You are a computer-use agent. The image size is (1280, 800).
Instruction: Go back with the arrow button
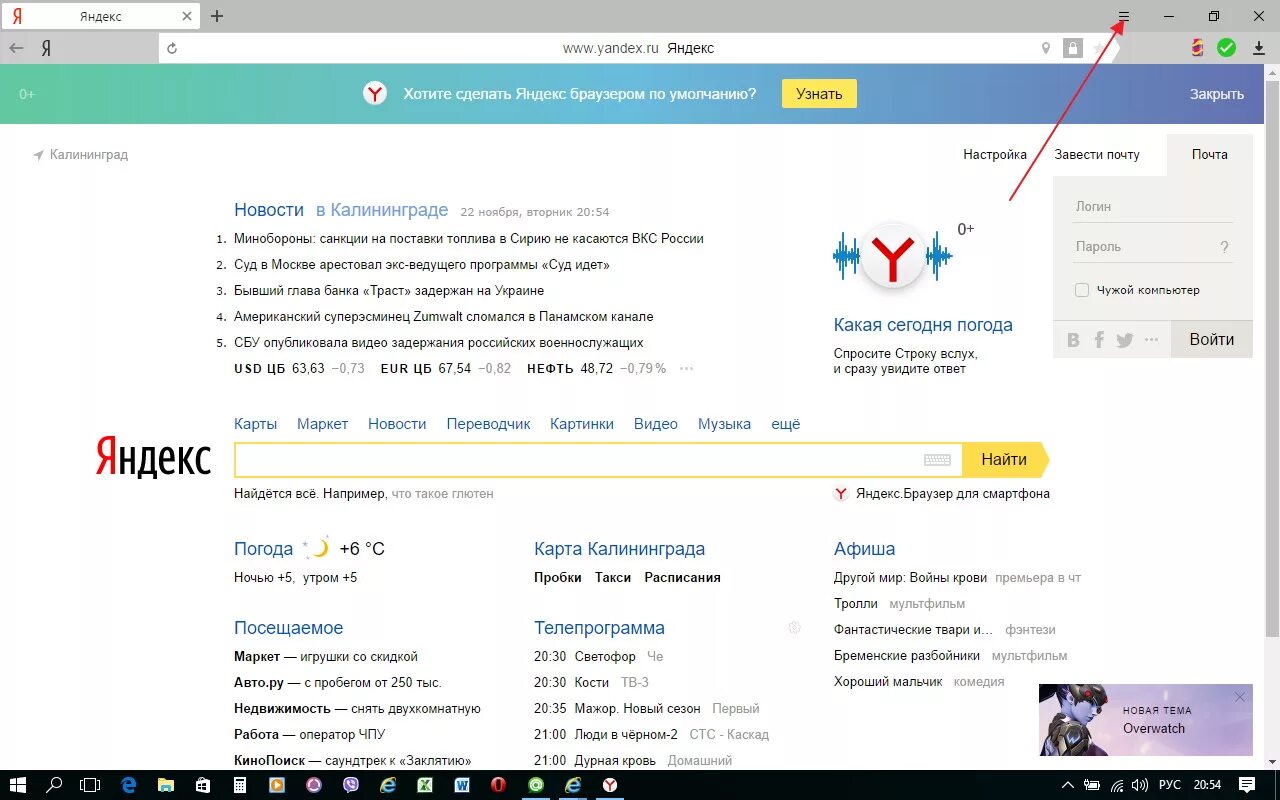(16, 48)
